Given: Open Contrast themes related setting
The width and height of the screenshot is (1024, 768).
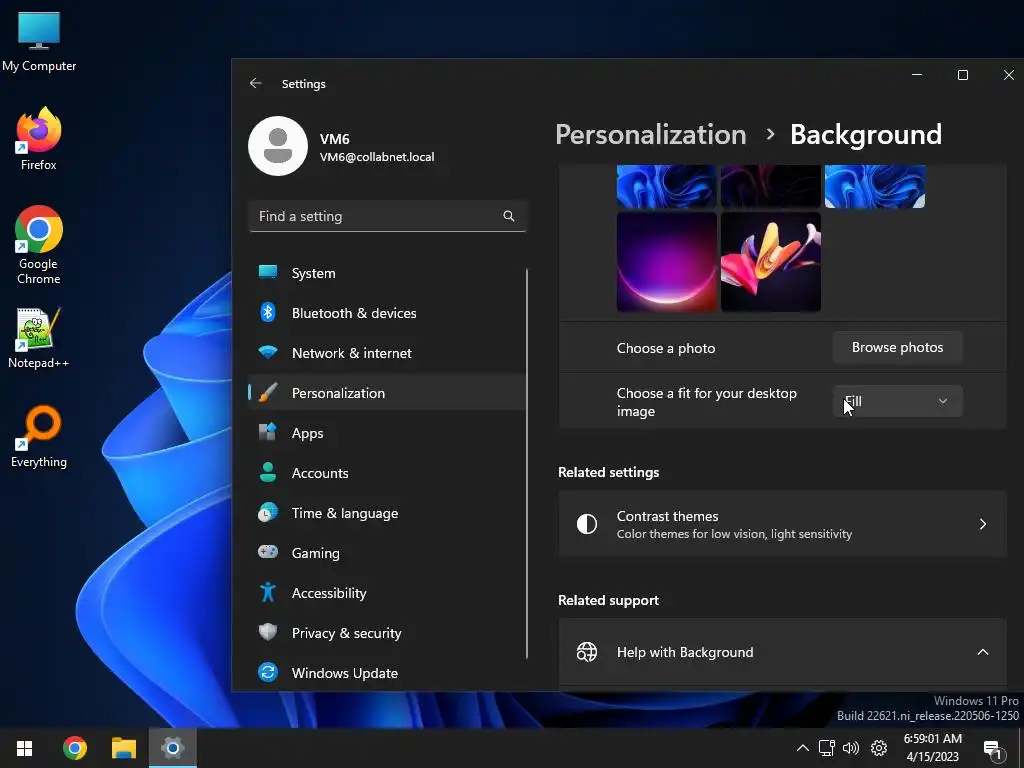Looking at the screenshot, I should pos(782,524).
